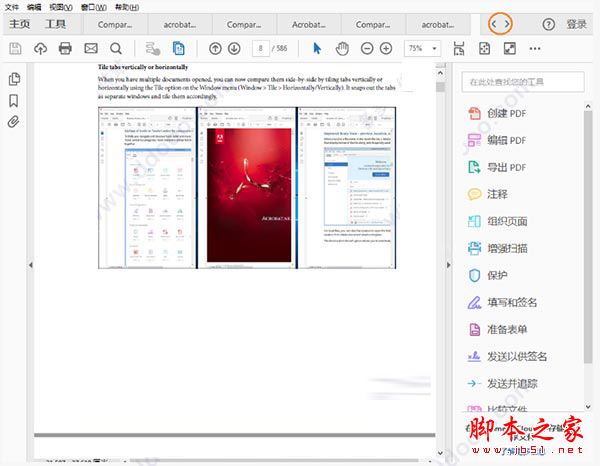This screenshot has width=600, height=466.
Task: Click the cloud upload icon
Action: tap(40, 49)
